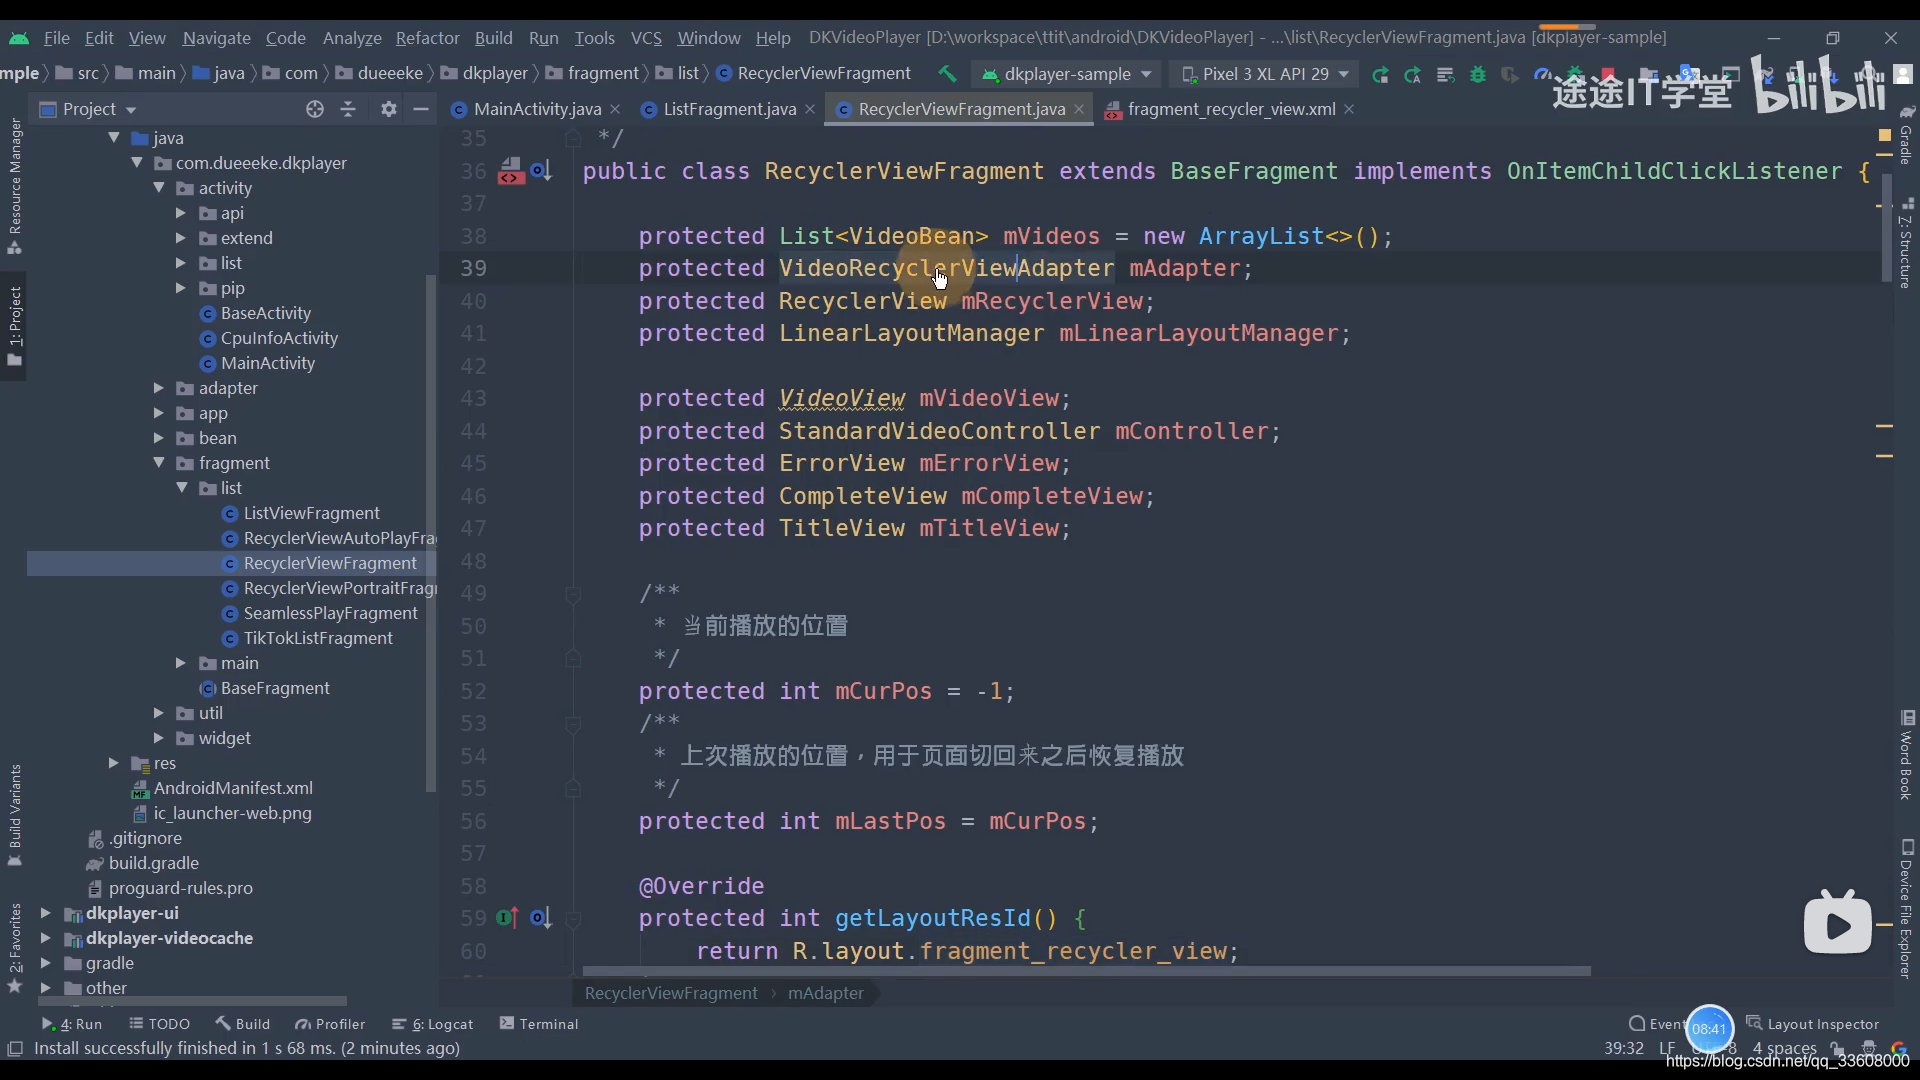1920x1080 pixels.
Task: Open the Pixel 3 XL API 29 device dropdown
Action: (x=1265, y=74)
